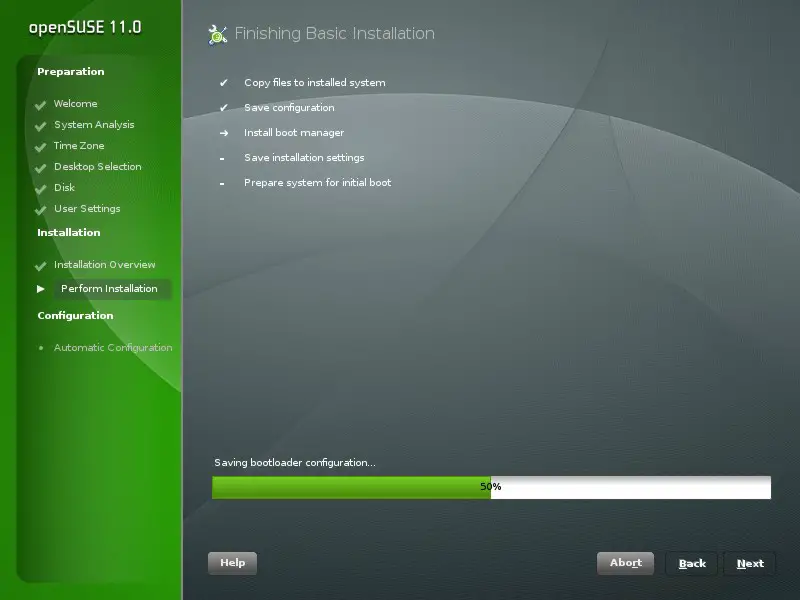Click the Preparation section heading
The height and width of the screenshot is (600, 800).
pos(71,72)
